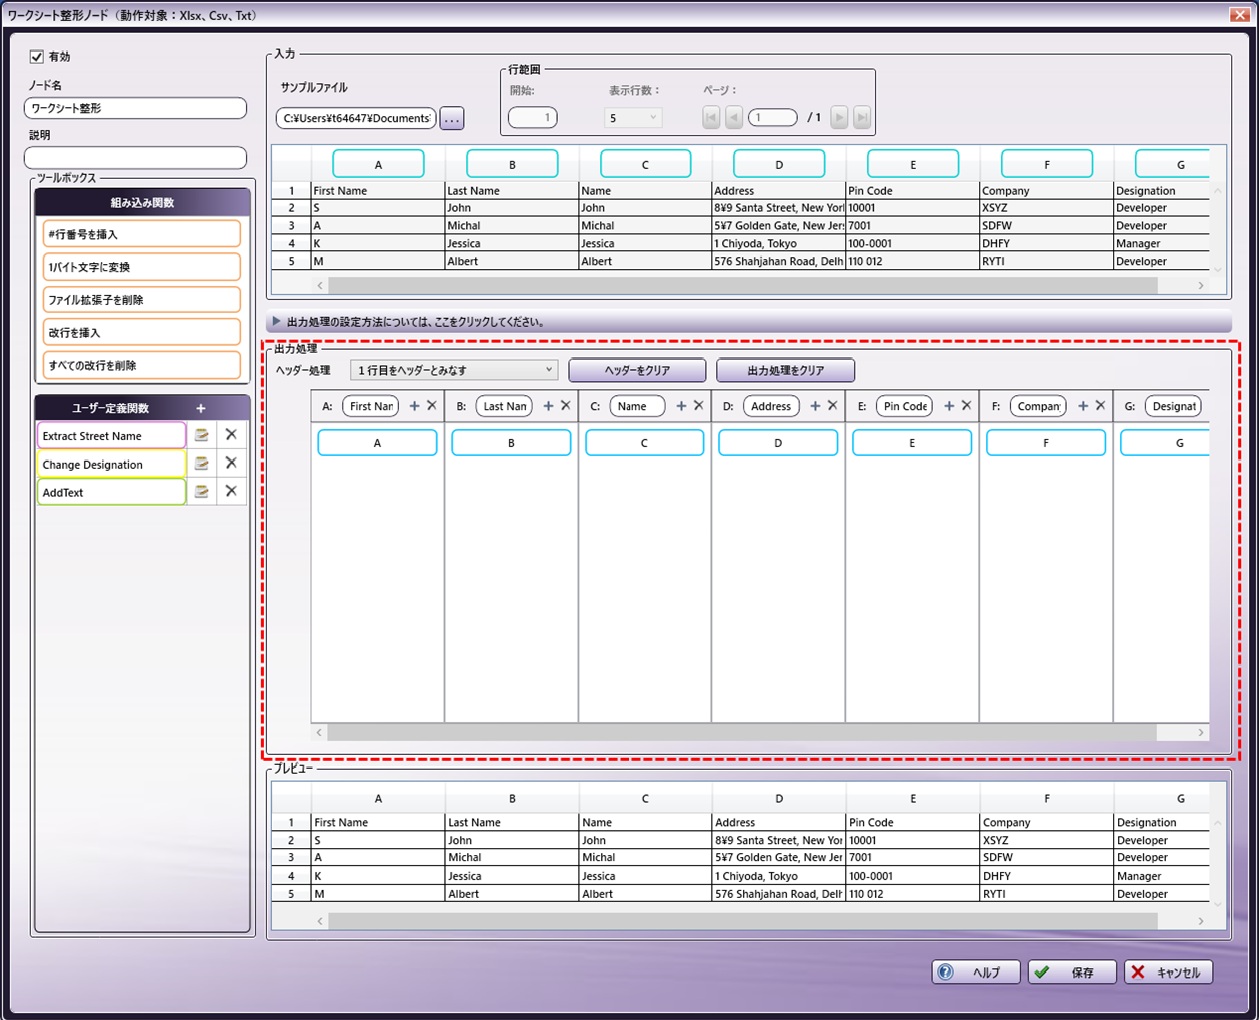Go to the previous page of sample rows
1260x1020 pixels.
click(734, 117)
